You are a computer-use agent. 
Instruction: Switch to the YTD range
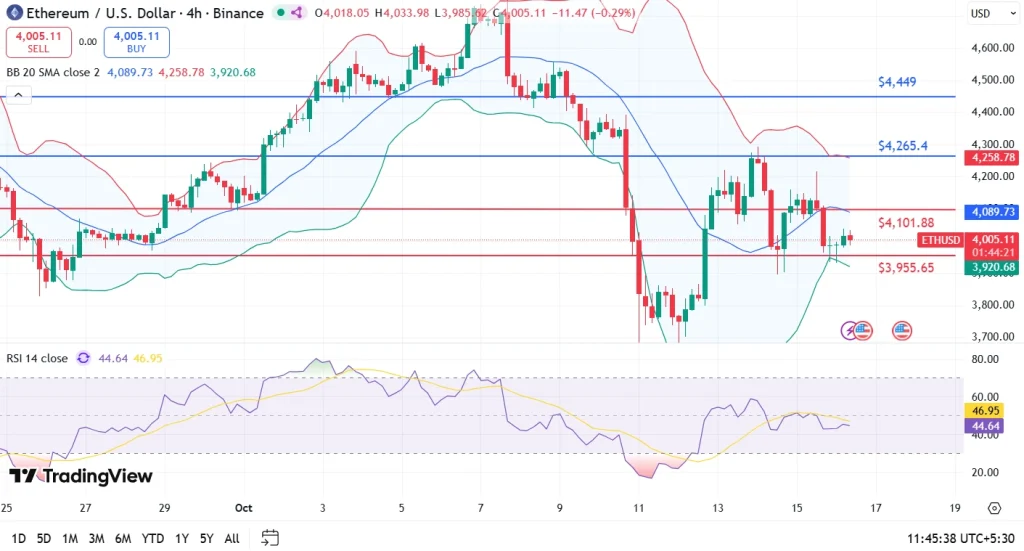153,538
